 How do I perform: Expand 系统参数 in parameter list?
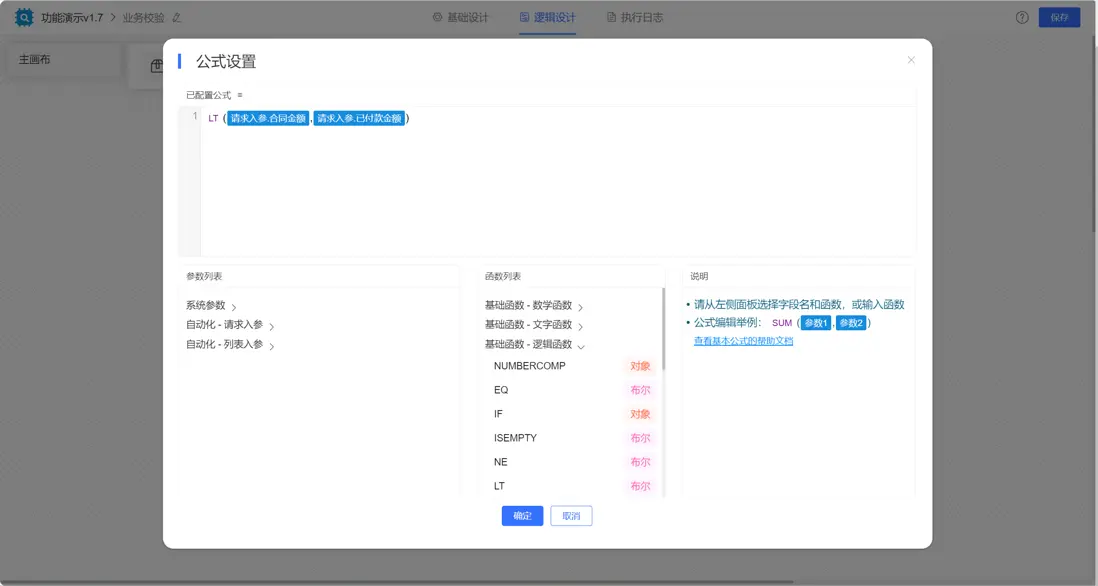[x=211, y=305]
